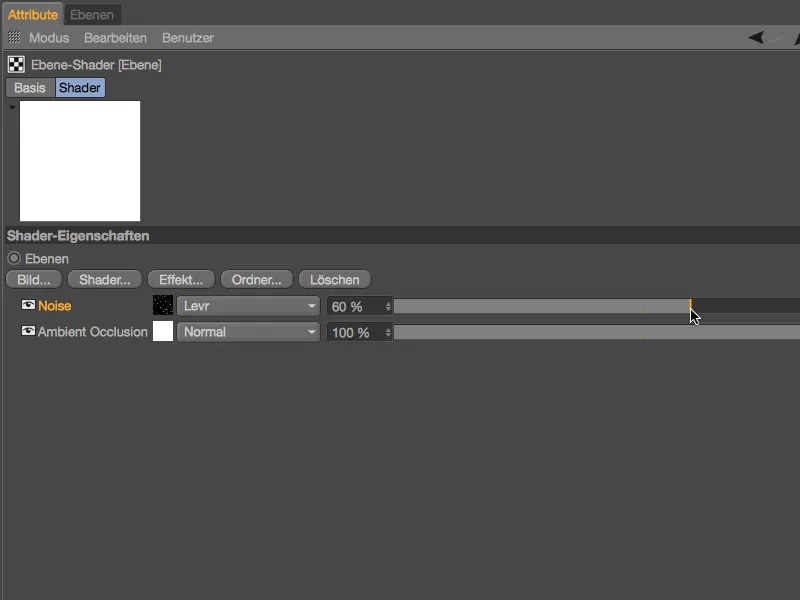The height and width of the screenshot is (600, 800).
Task: Click the Noise opacity slider bar
Action: (x=597, y=306)
